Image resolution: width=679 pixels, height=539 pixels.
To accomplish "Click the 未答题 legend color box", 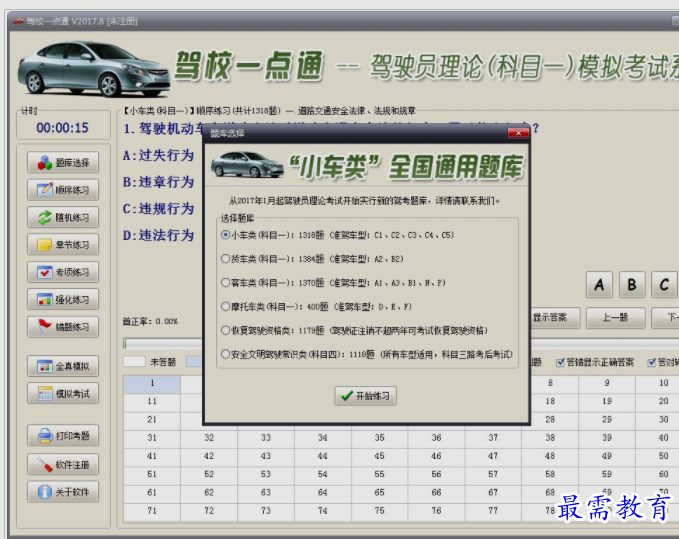I will [134, 362].
